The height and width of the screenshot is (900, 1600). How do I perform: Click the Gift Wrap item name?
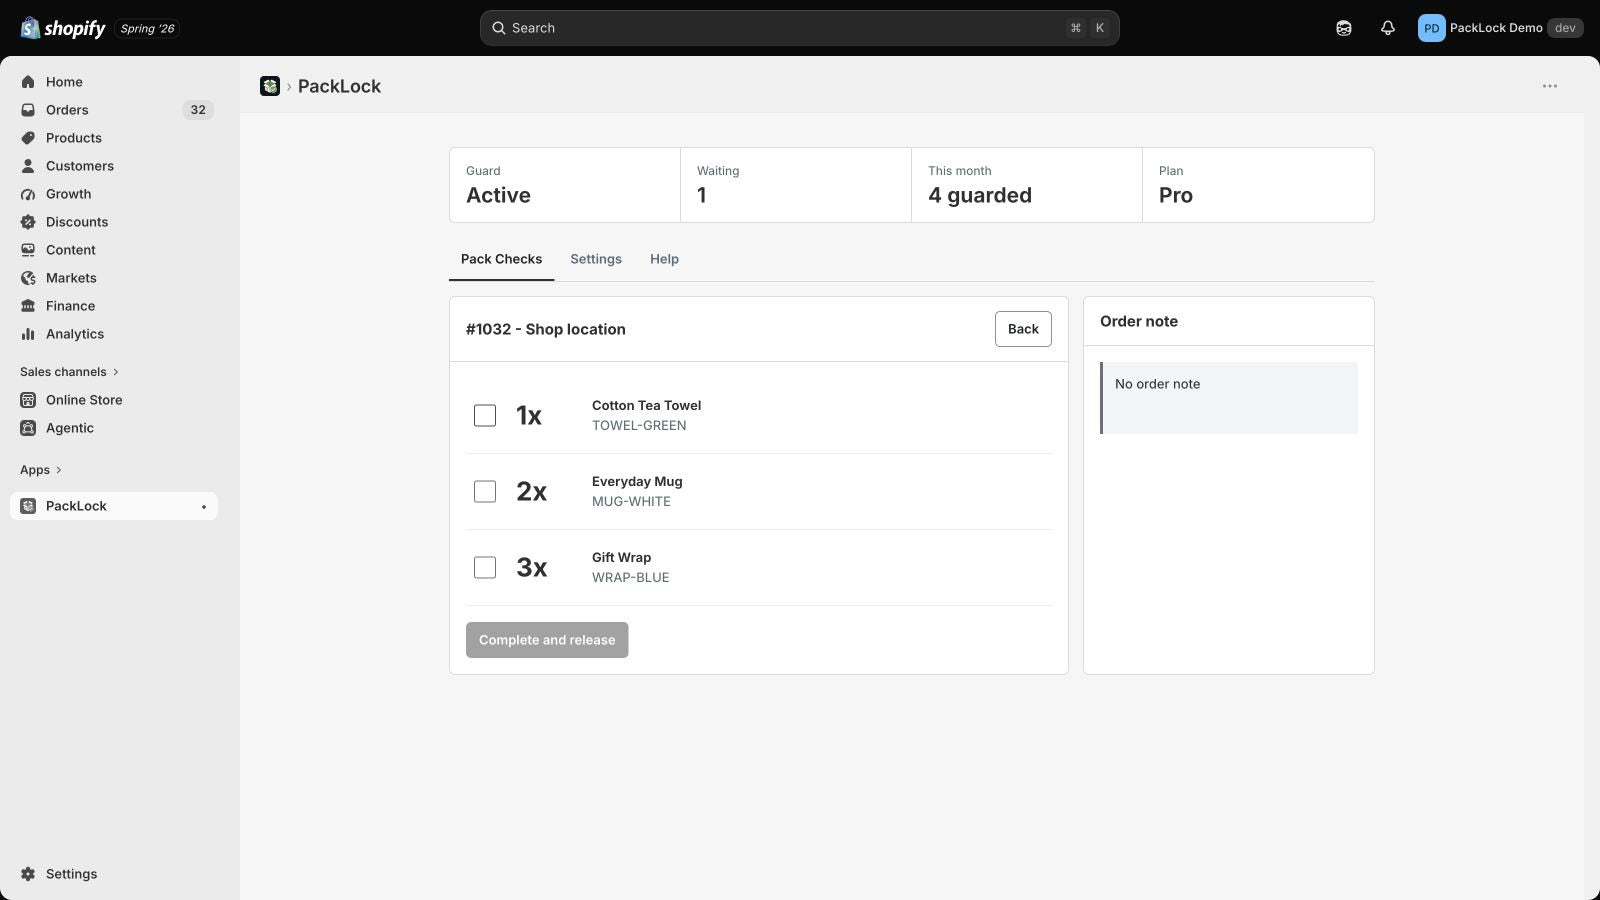point(621,558)
